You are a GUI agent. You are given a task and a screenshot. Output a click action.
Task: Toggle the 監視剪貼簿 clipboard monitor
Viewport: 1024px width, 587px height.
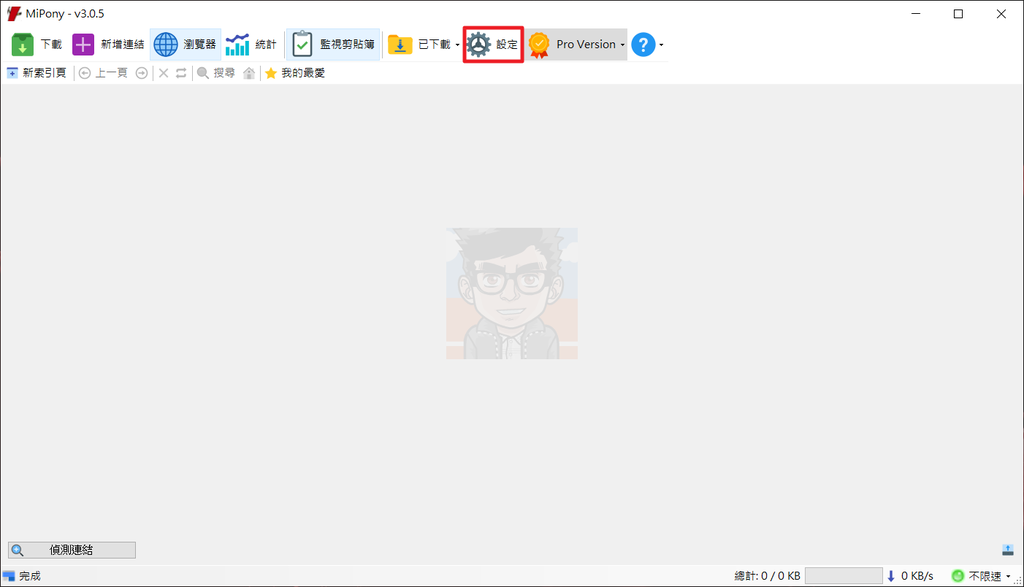[x=333, y=44]
